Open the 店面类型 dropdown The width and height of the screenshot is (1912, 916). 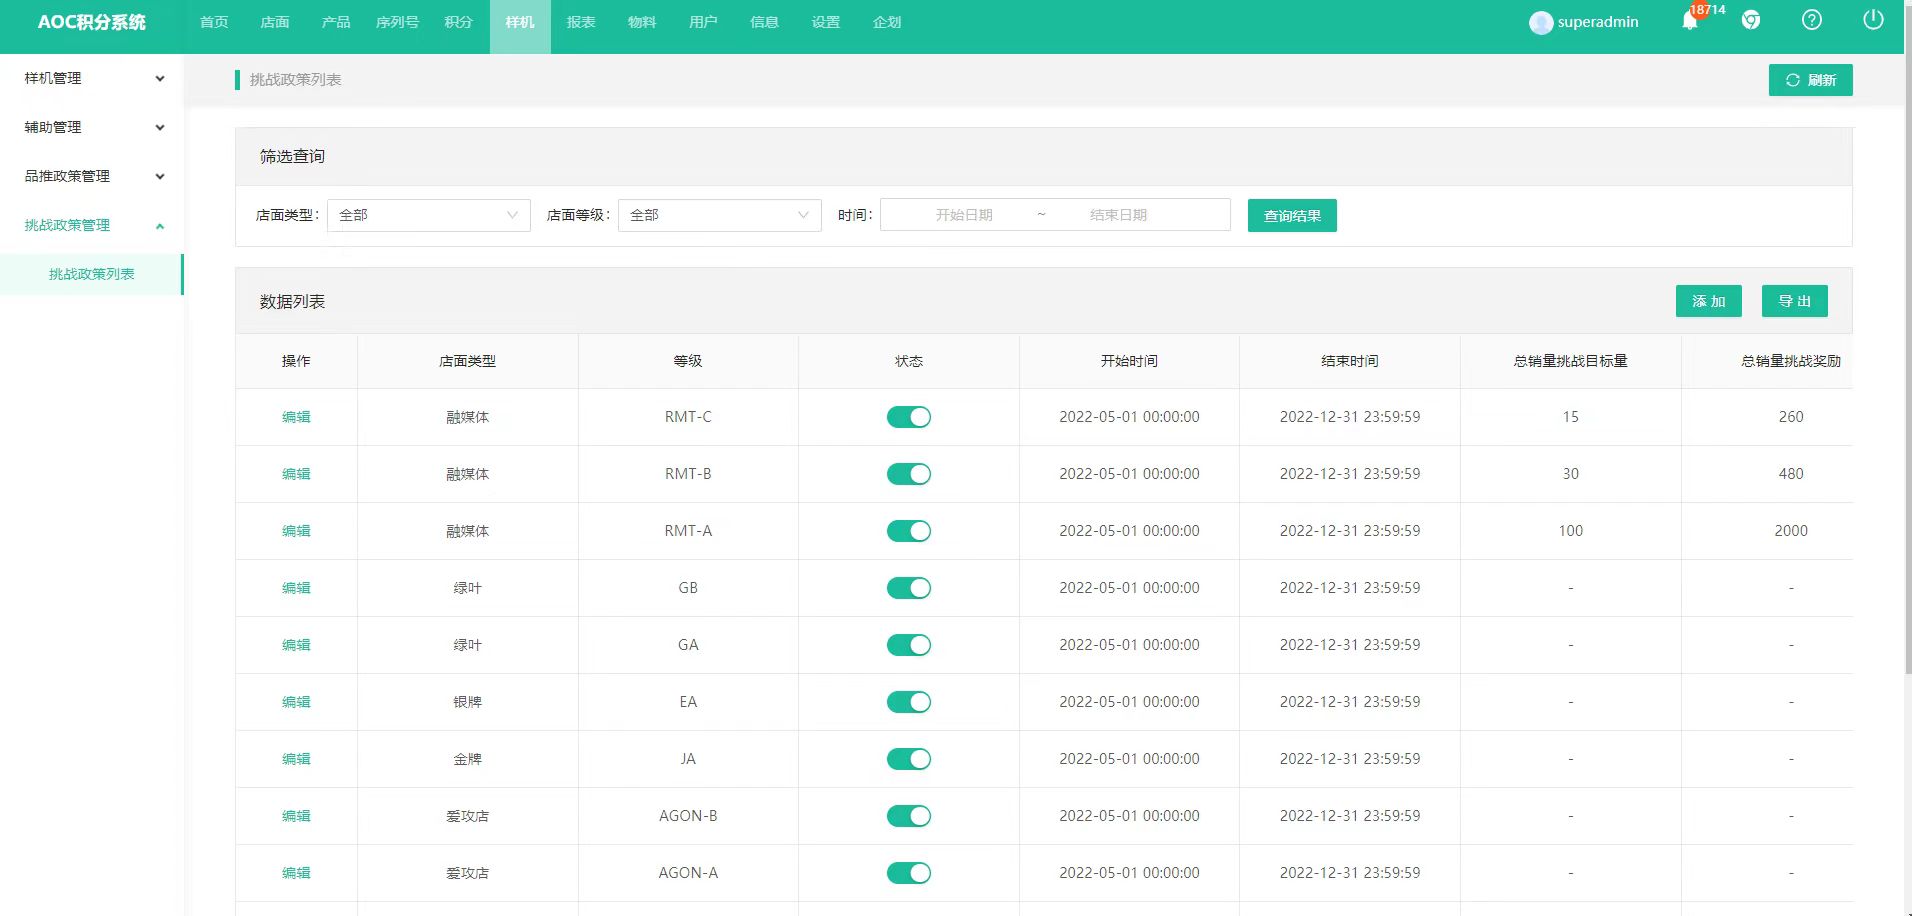(x=429, y=215)
